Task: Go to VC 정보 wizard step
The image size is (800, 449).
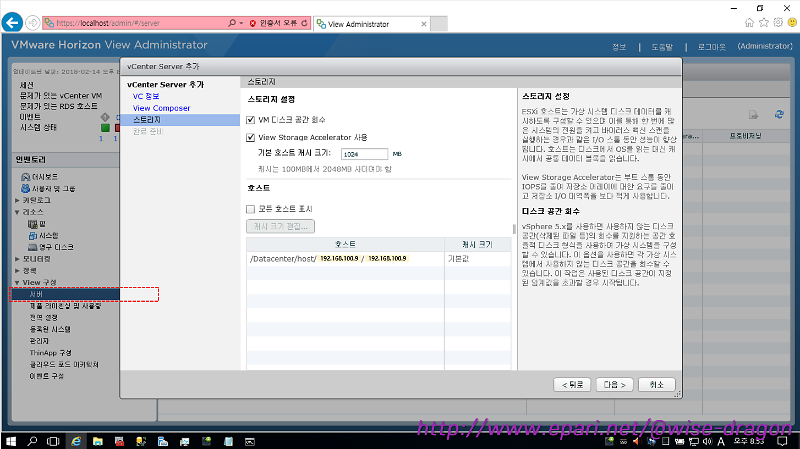Action: click(x=146, y=96)
